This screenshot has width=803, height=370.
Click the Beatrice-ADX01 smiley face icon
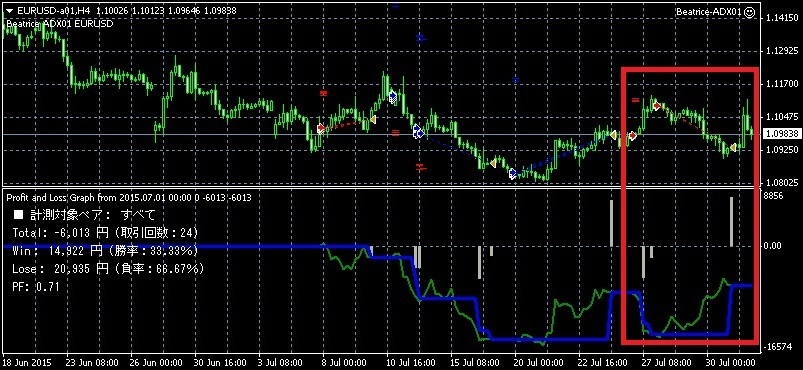(x=749, y=11)
